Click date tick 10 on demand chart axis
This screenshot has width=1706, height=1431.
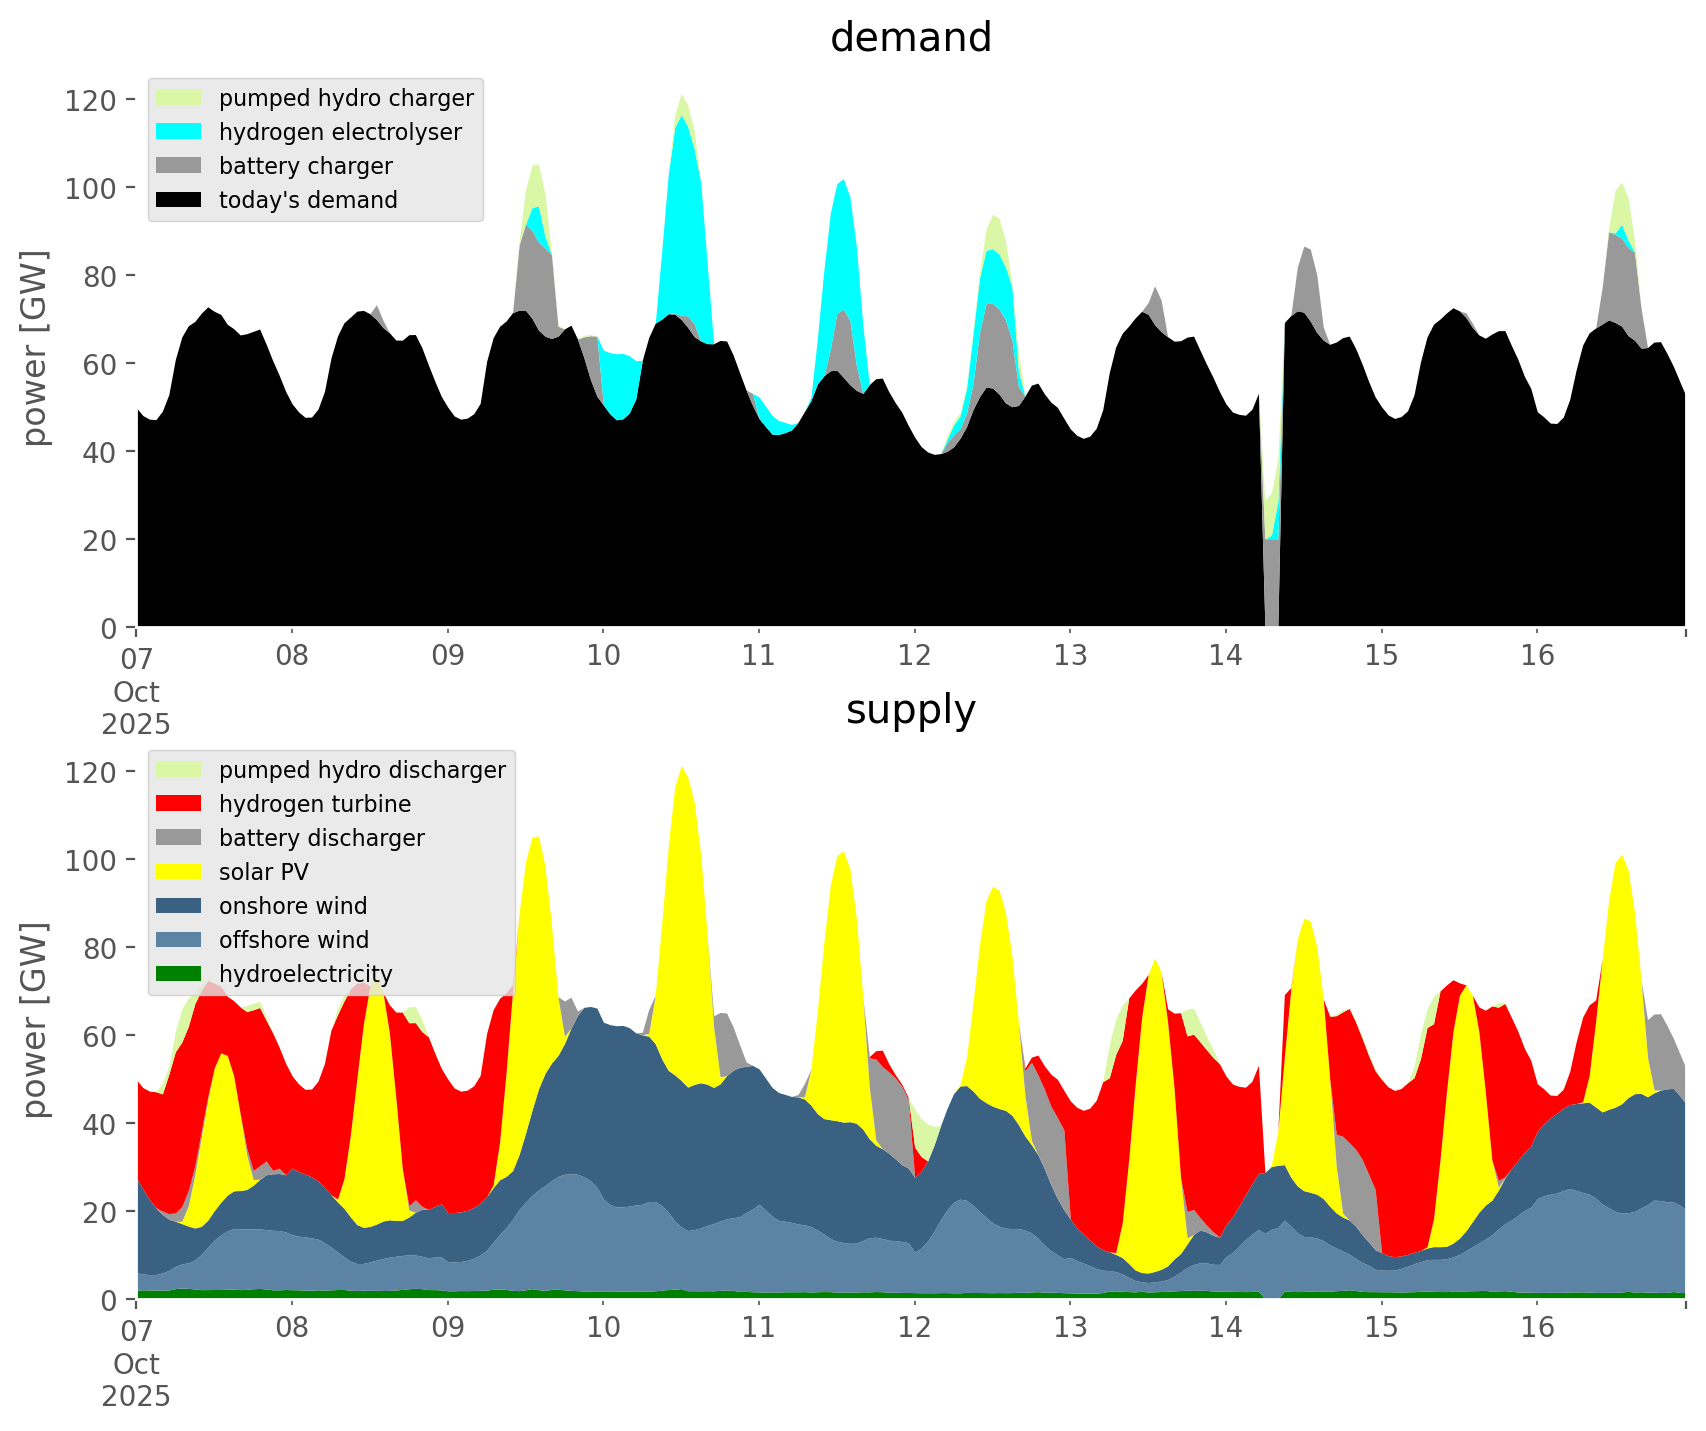point(603,656)
